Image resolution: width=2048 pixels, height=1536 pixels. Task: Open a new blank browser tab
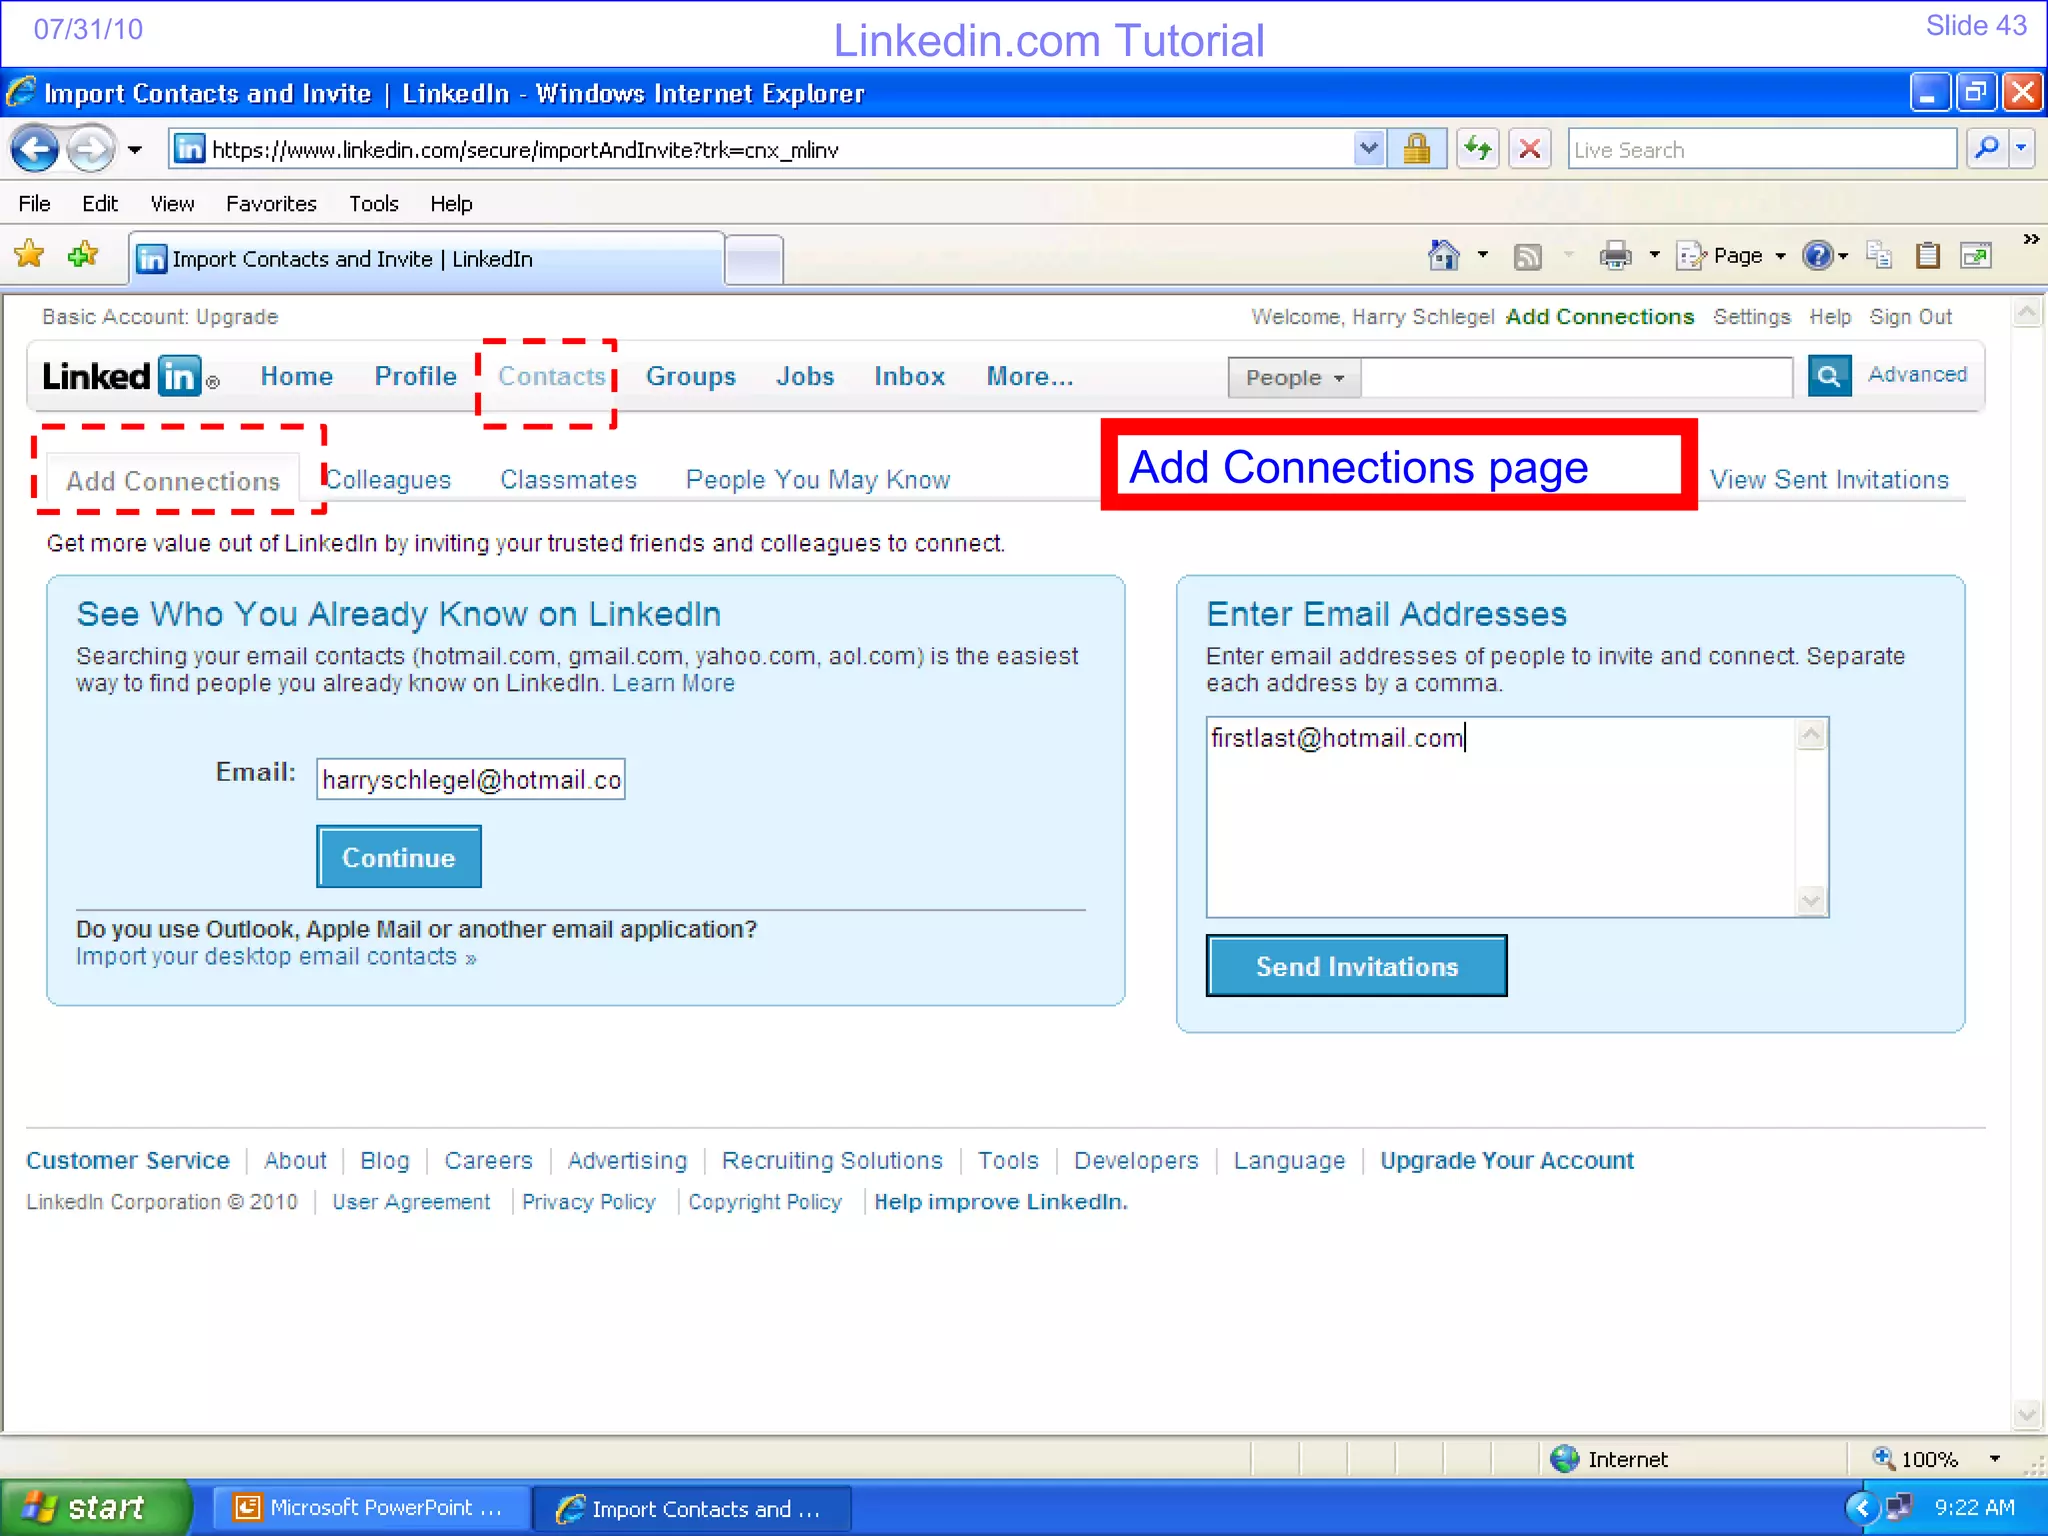coord(754,261)
